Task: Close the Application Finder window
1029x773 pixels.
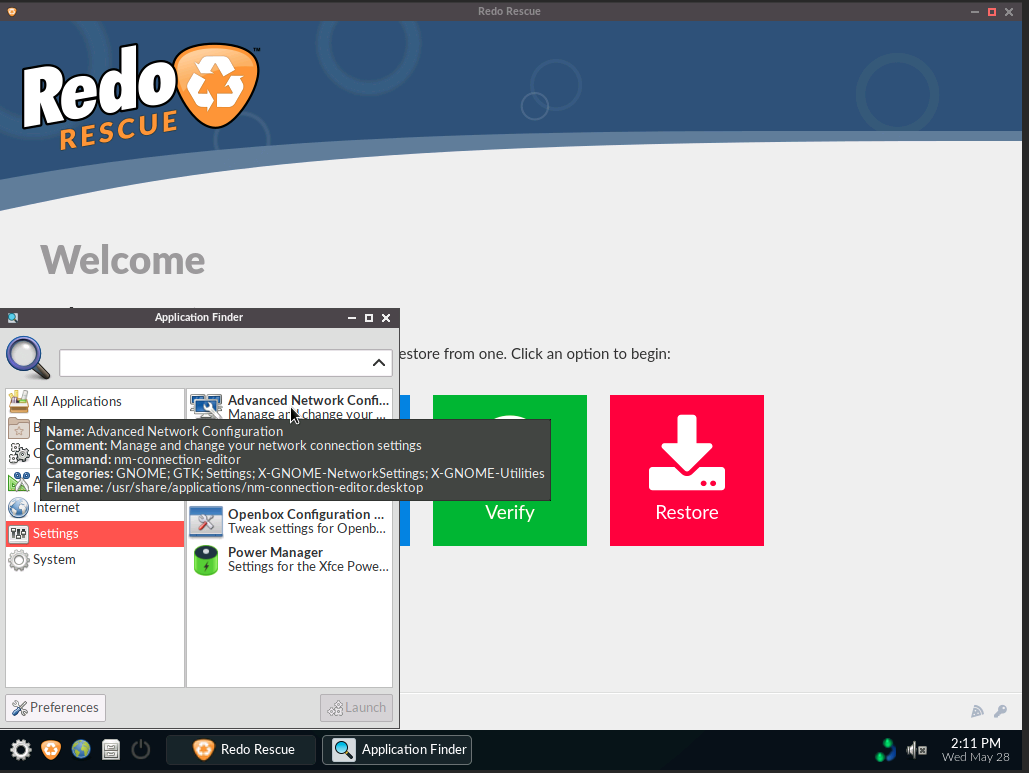Action: pyautogui.click(x=386, y=318)
